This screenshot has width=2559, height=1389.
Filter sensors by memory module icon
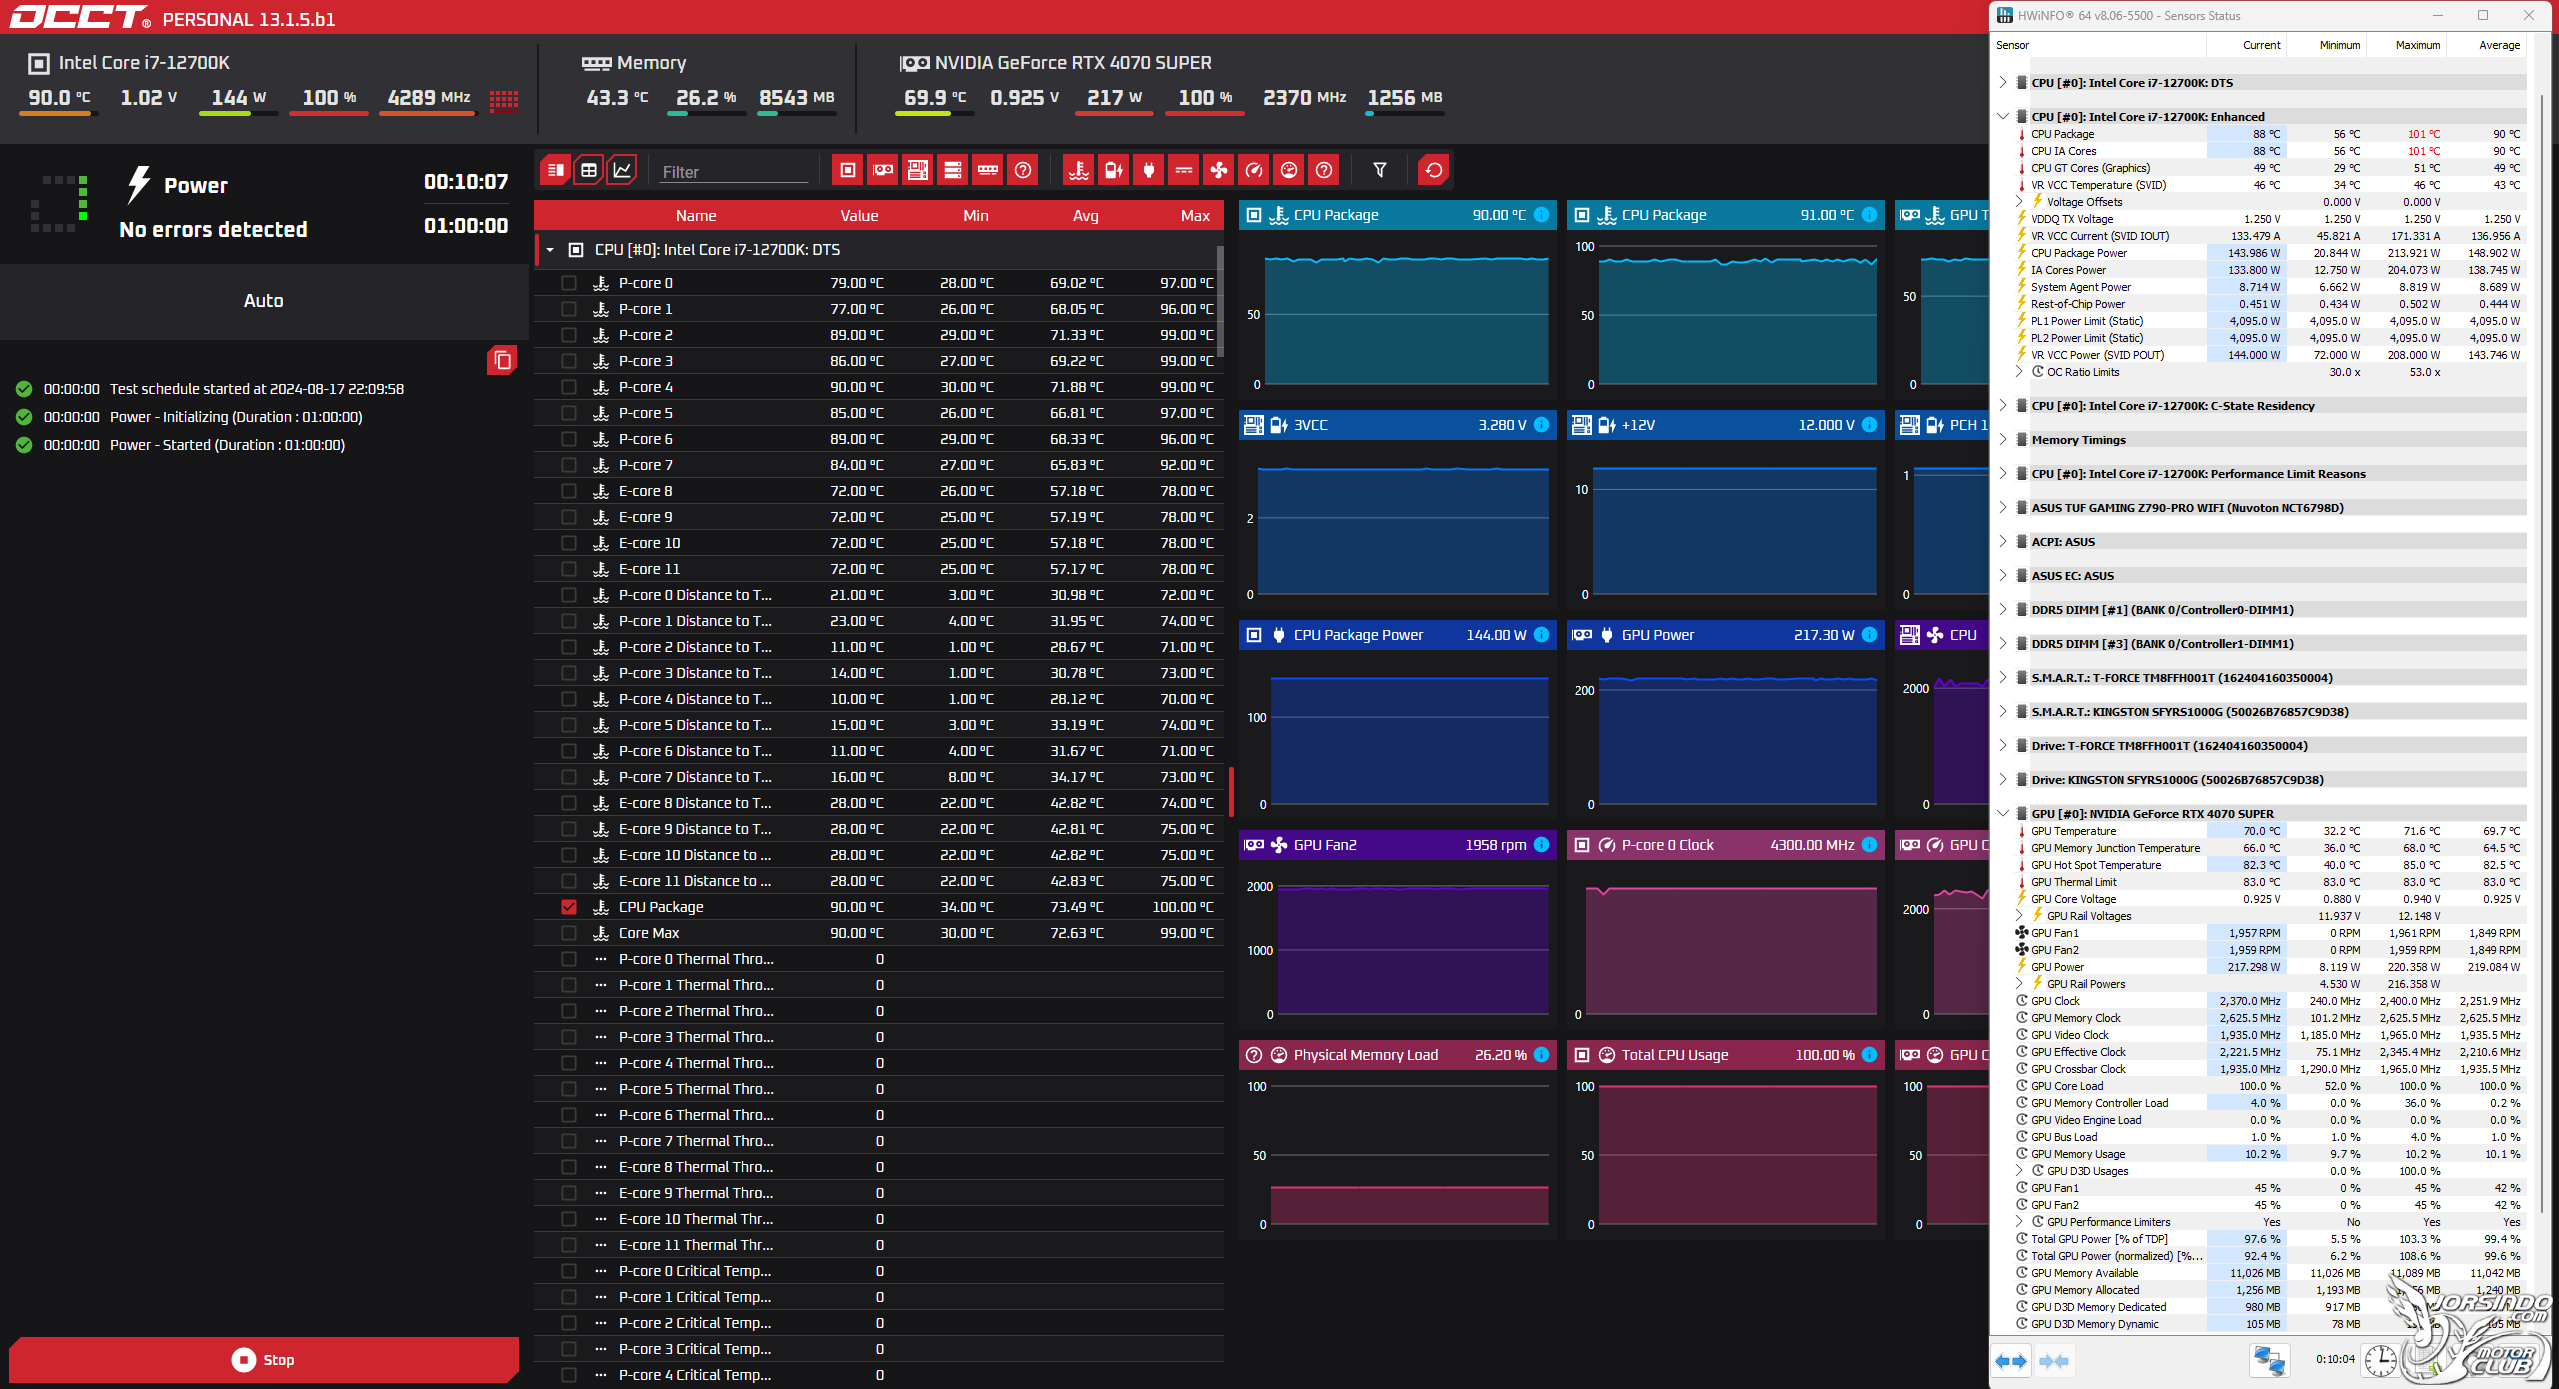tap(988, 170)
